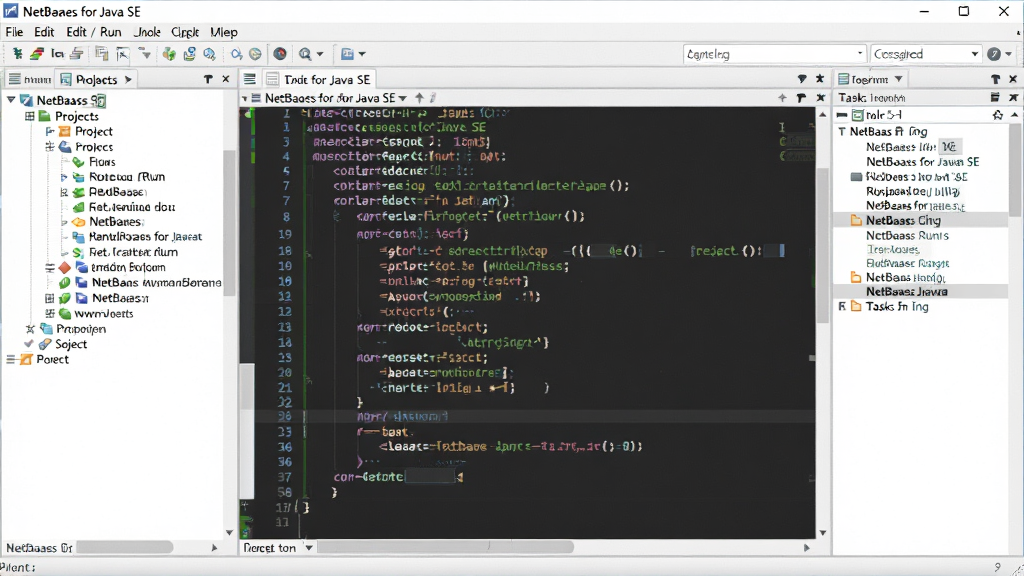This screenshot has height=576, width=1024.
Task: Toggle the pin icon on the editor tab bar
Action: tap(802, 79)
